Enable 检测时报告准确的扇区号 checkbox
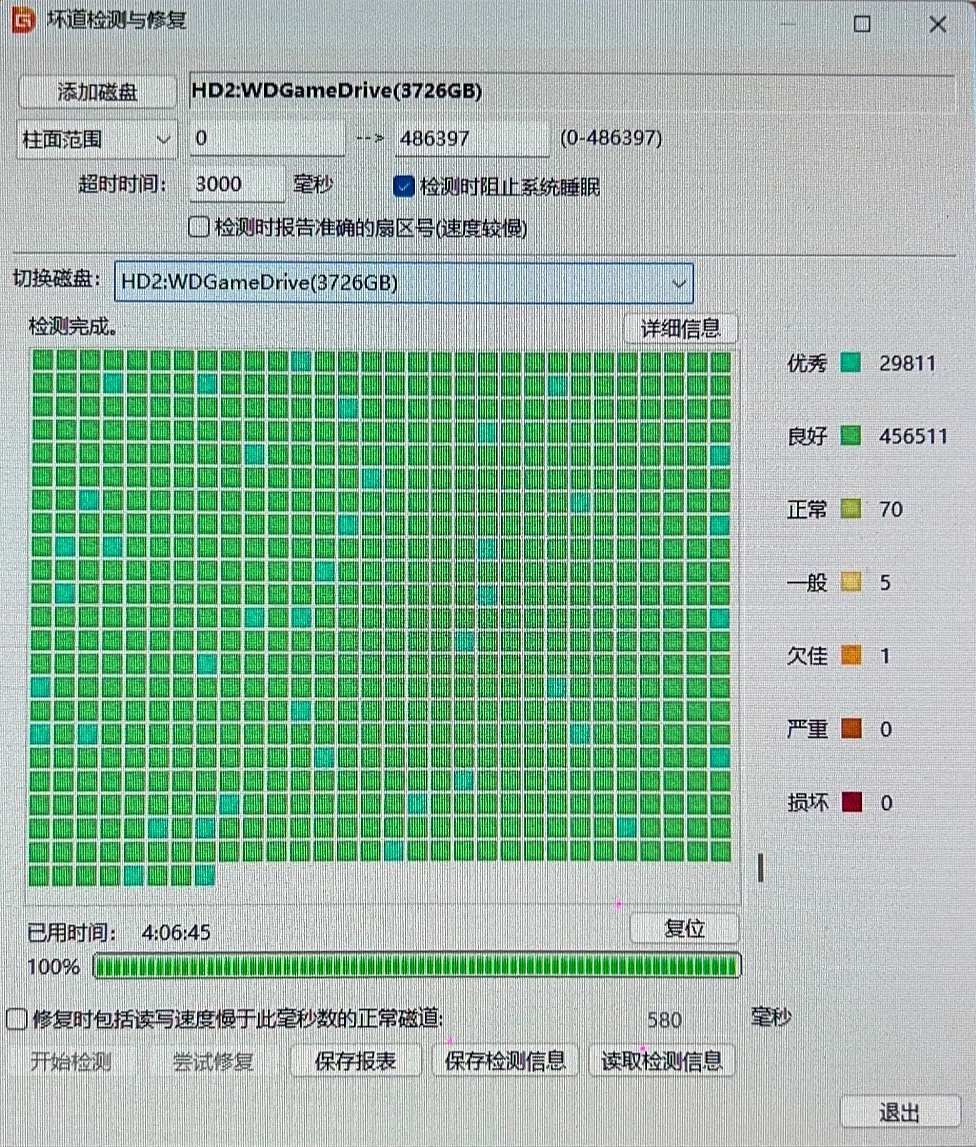 199,227
